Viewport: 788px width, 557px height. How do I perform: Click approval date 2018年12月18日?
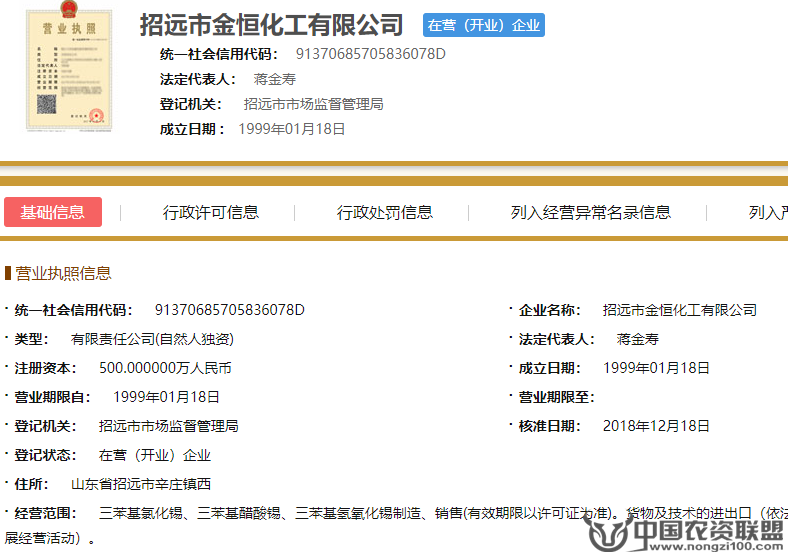coord(656,426)
